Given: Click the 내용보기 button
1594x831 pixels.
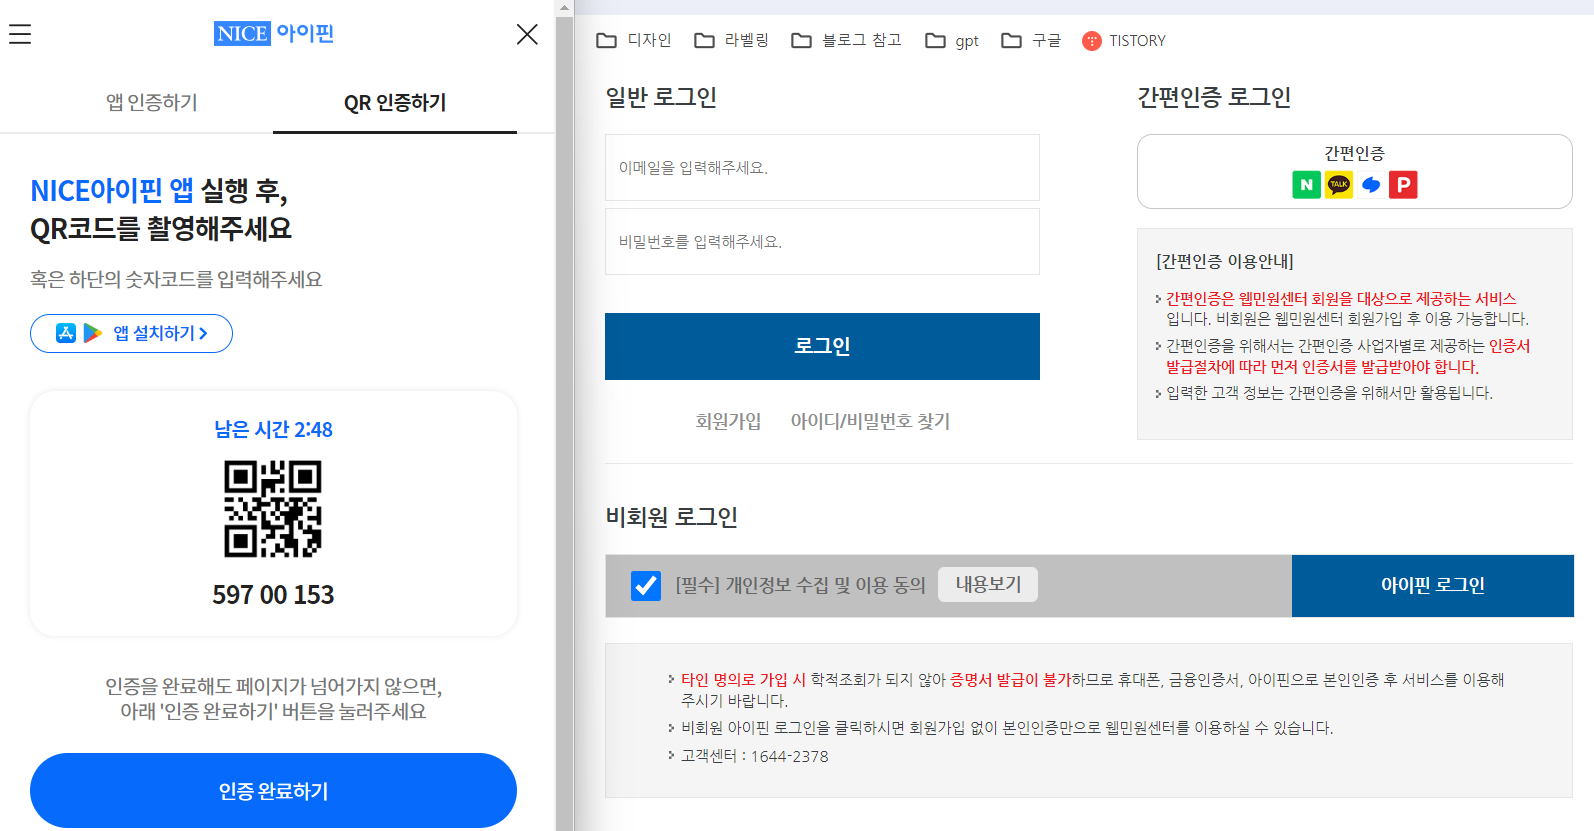Looking at the screenshot, I should point(988,584).
